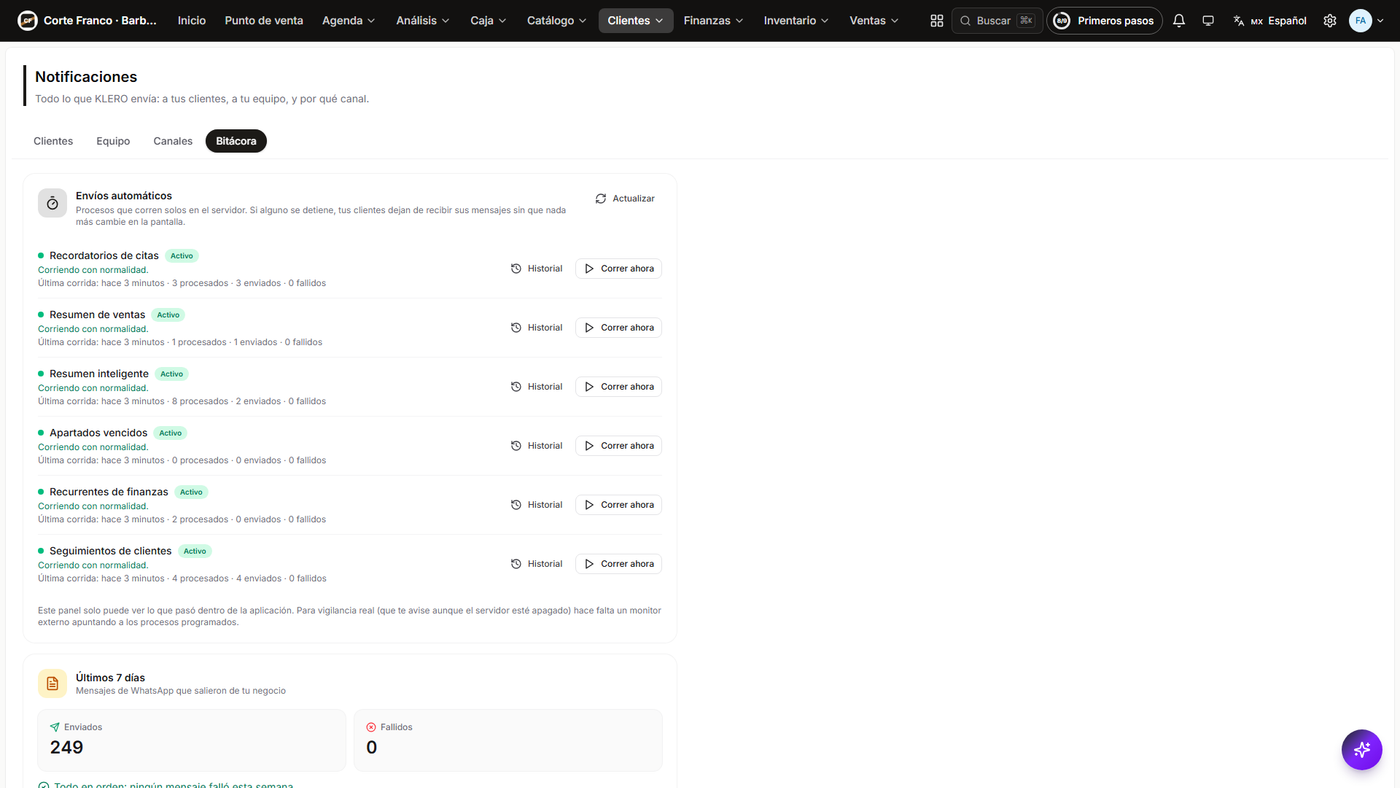Open Historial for Resumen de ventas
The width and height of the screenshot is (1400, 788).
pos(536,327)
